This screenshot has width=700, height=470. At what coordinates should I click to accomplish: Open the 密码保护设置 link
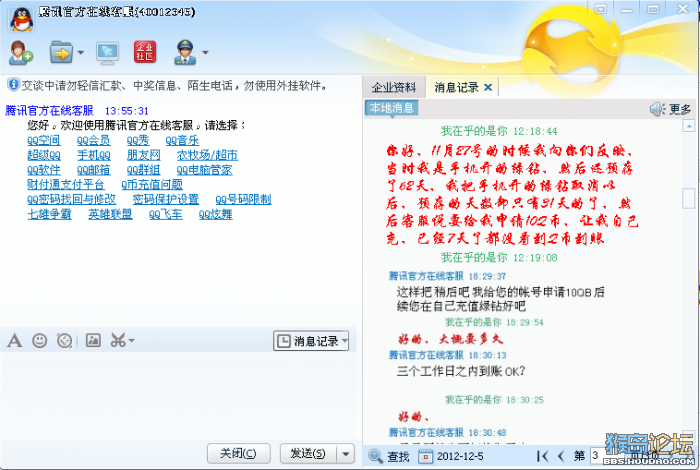[x=166, y=199]
